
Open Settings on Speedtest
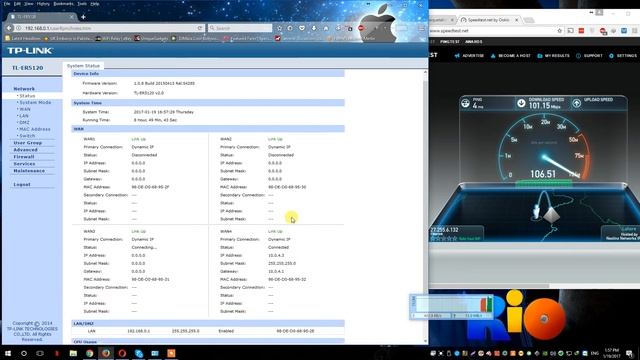[x=623, y=56]
